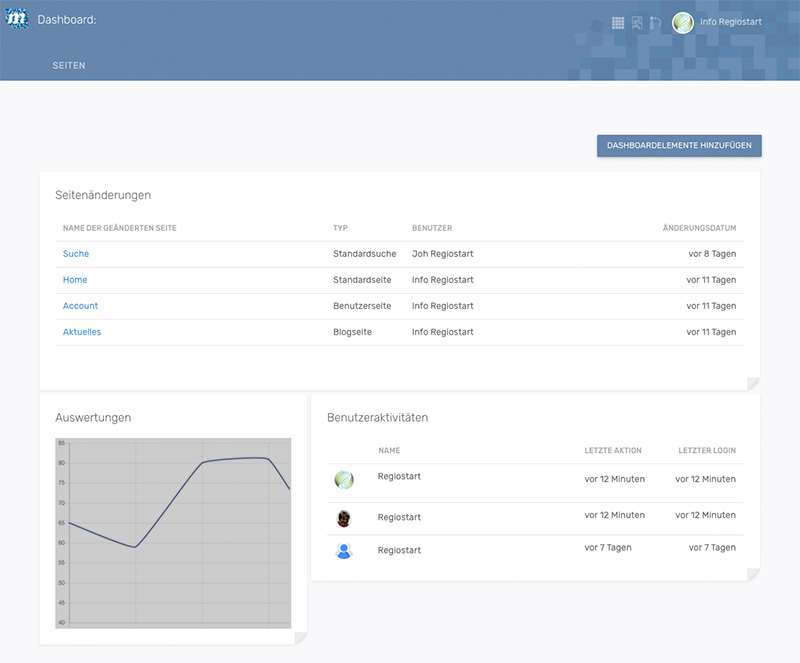
Task: Click the app logo in the header
Action: (17, 19)
